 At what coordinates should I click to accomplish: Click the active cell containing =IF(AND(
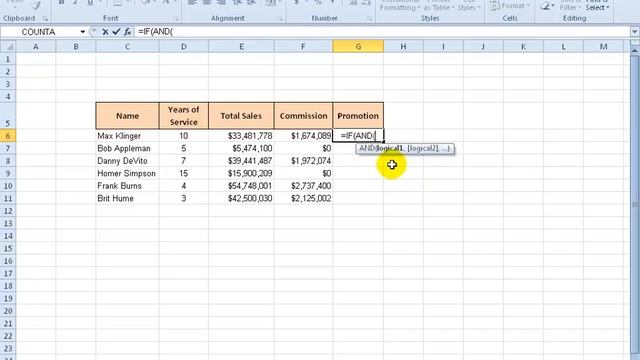pos(358,136)
